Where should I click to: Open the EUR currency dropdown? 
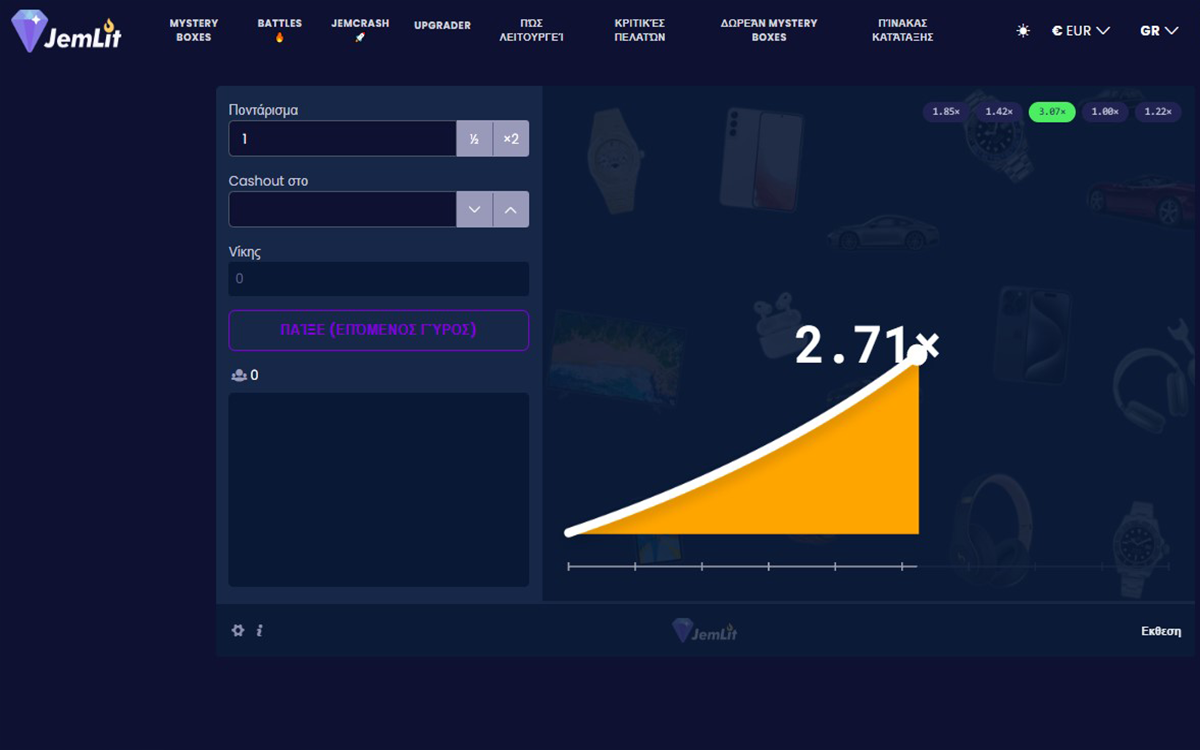1081,31
